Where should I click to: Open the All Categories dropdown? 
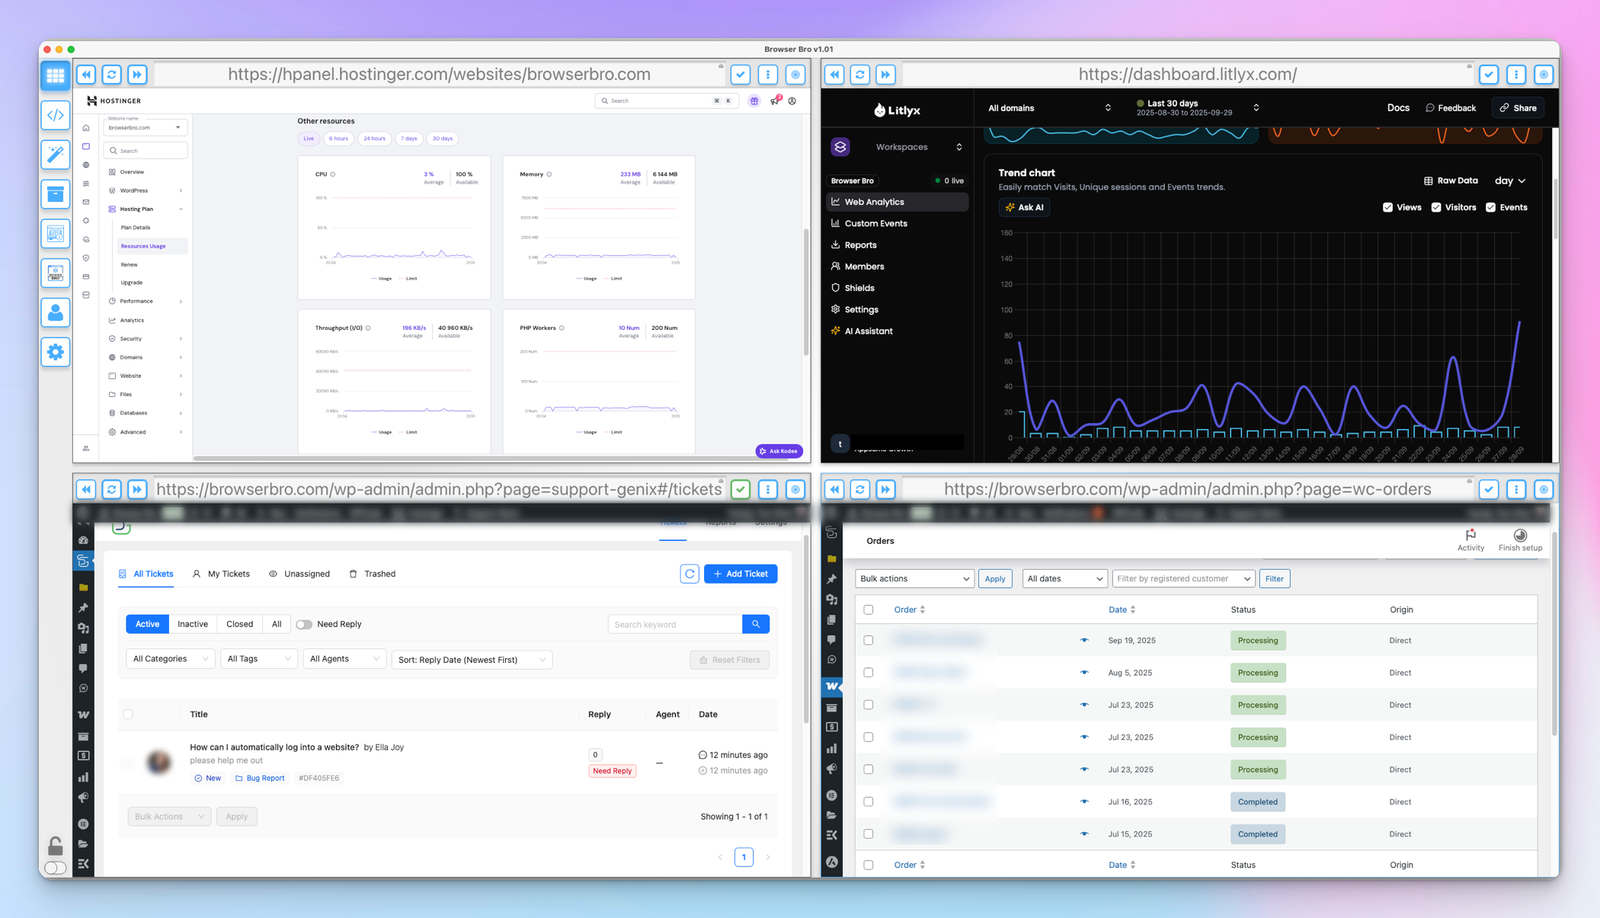170,660
